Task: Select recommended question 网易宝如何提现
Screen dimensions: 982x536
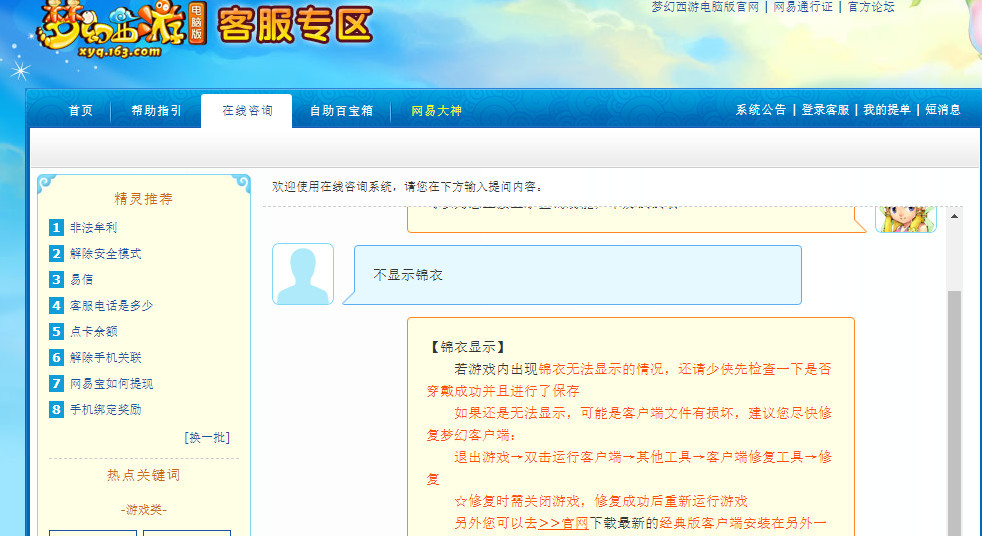Action: [x=111, y=383]
